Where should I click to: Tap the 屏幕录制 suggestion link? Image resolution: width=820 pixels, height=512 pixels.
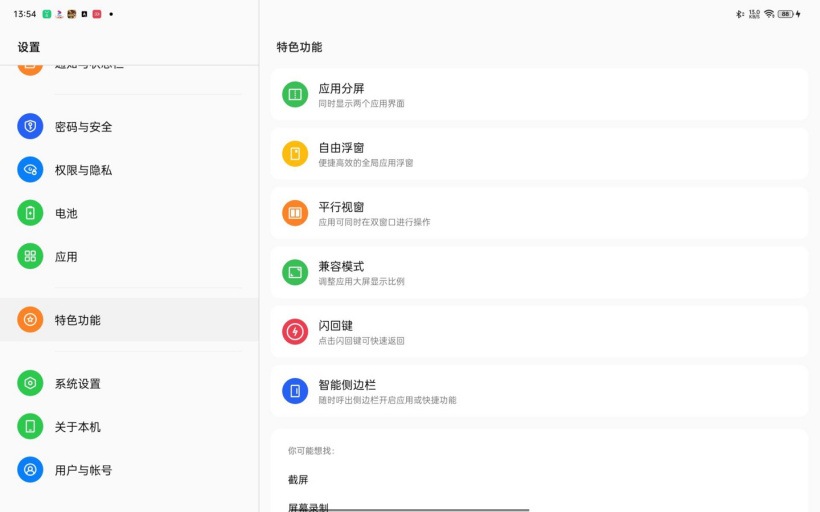pyautogui.click(x=308, y=507)
